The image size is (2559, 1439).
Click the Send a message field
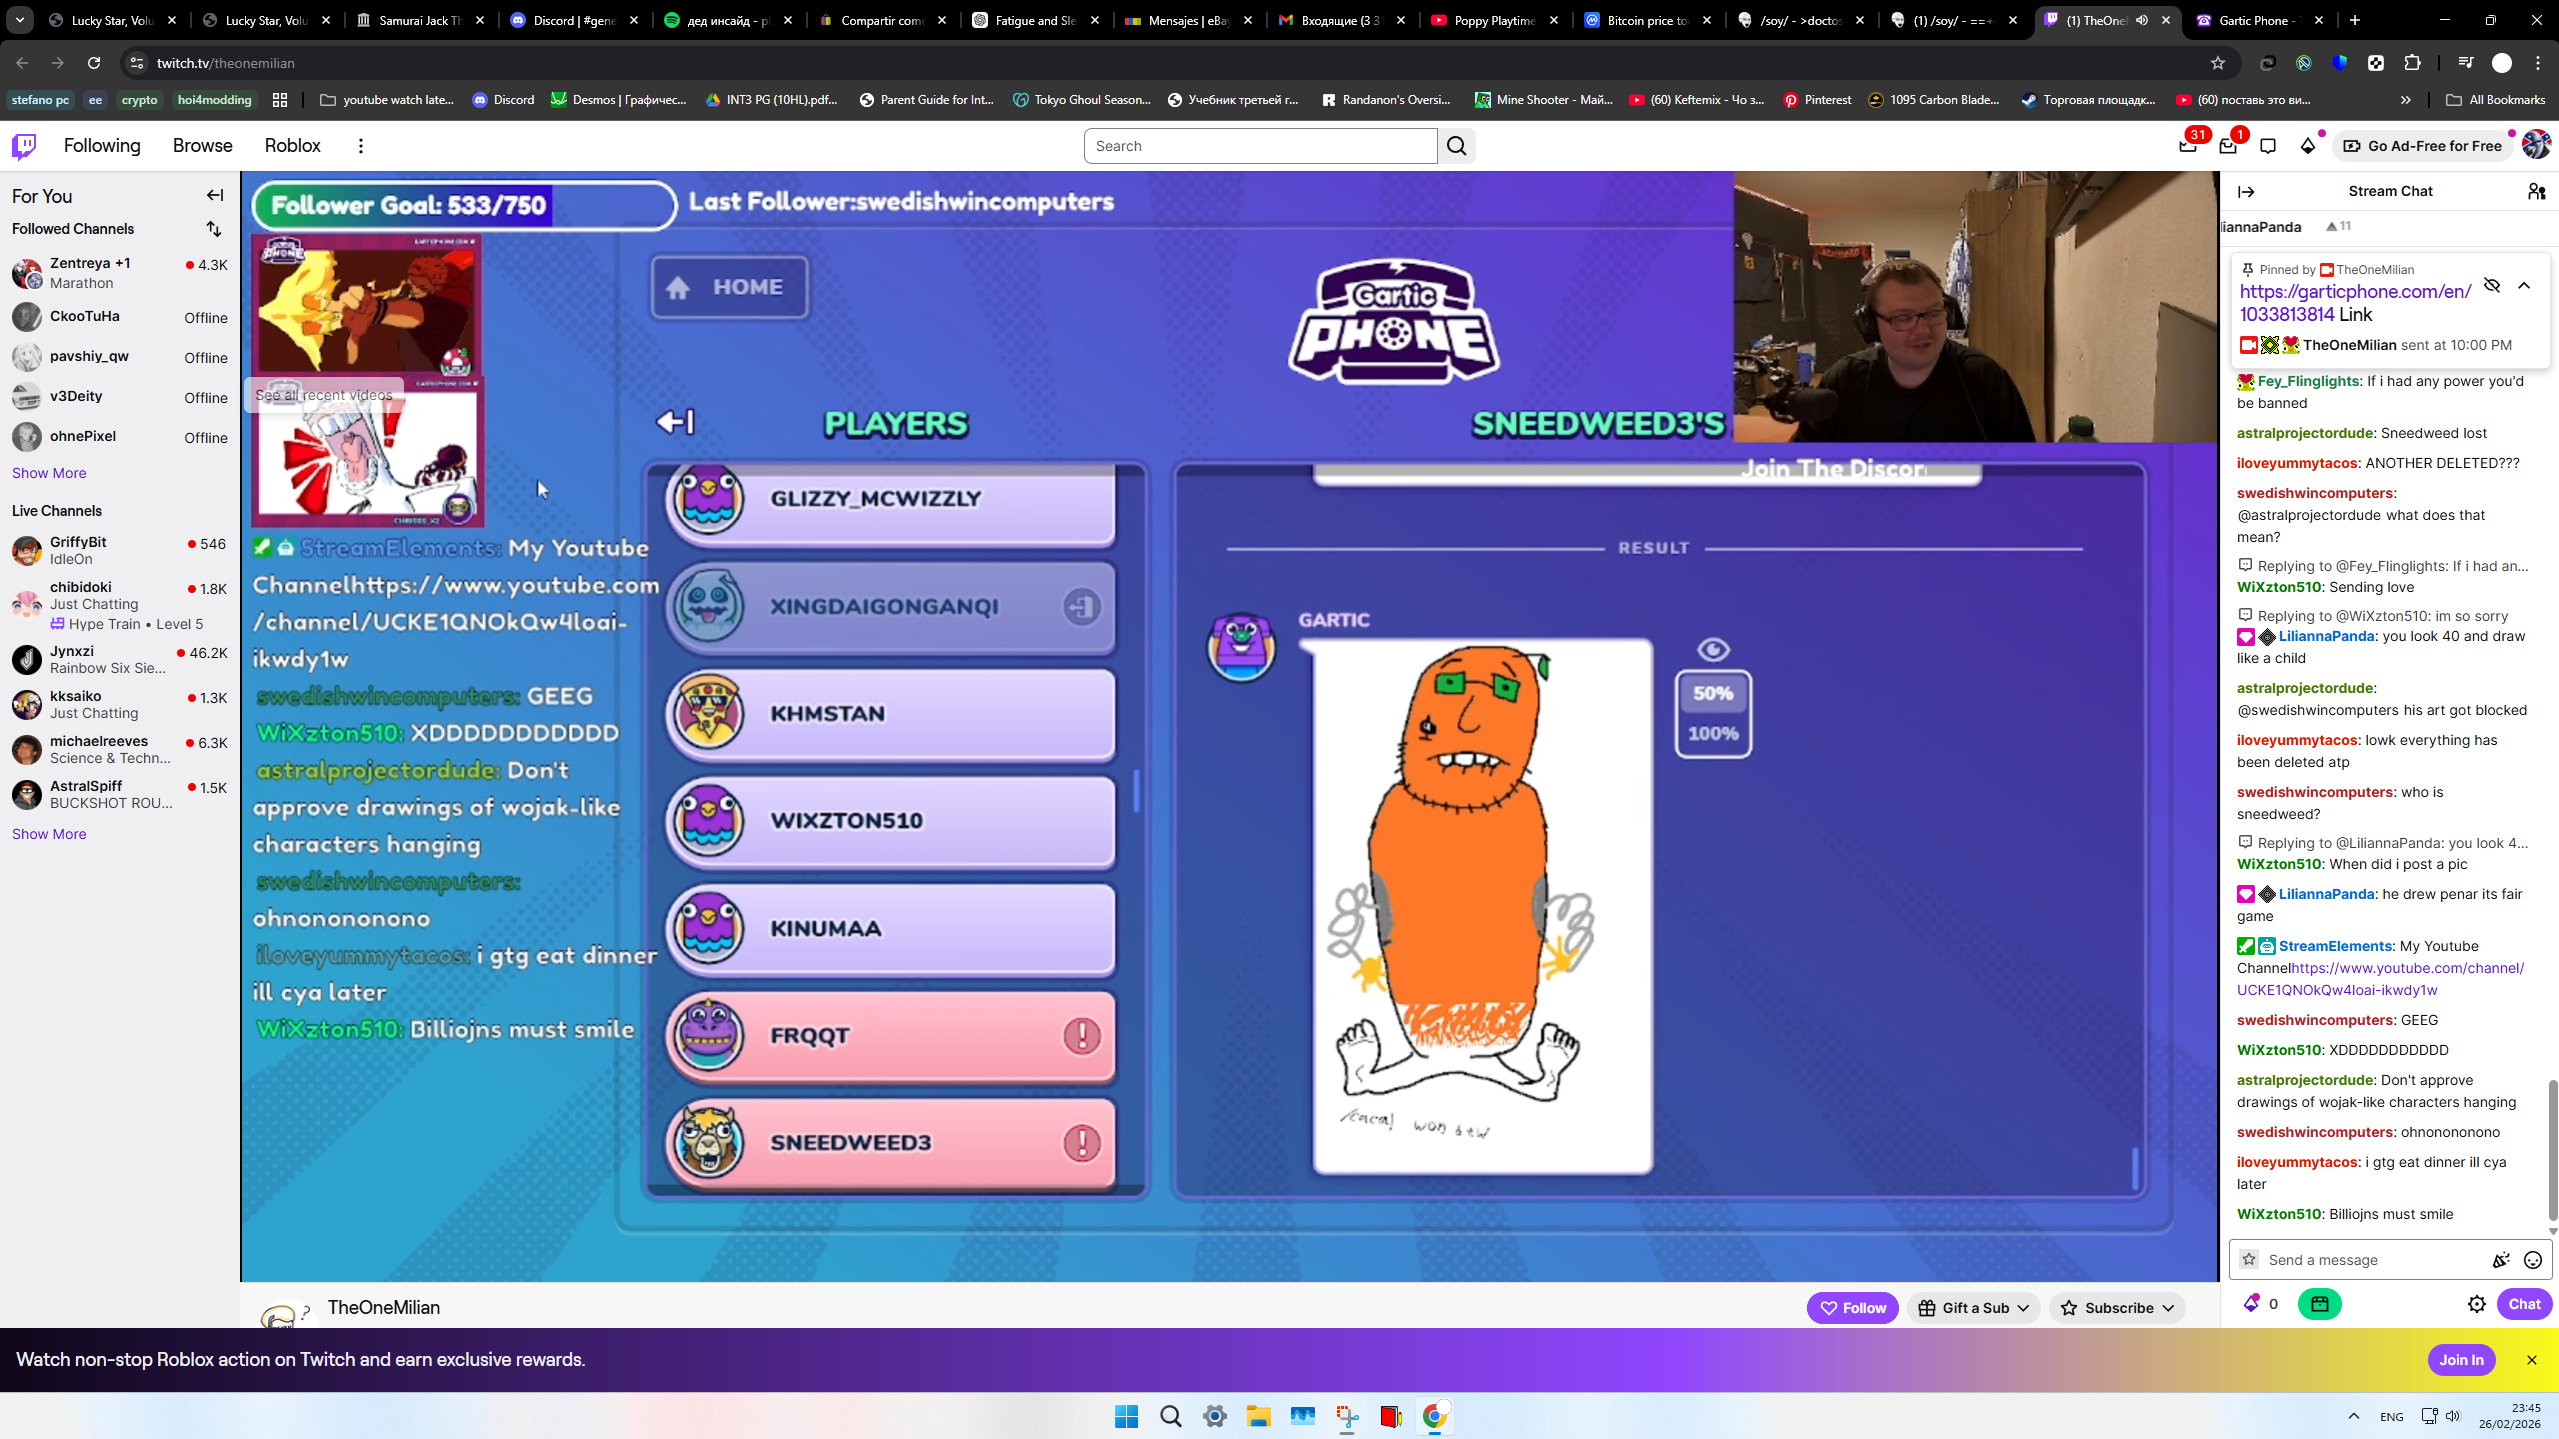(2370, 1260)
